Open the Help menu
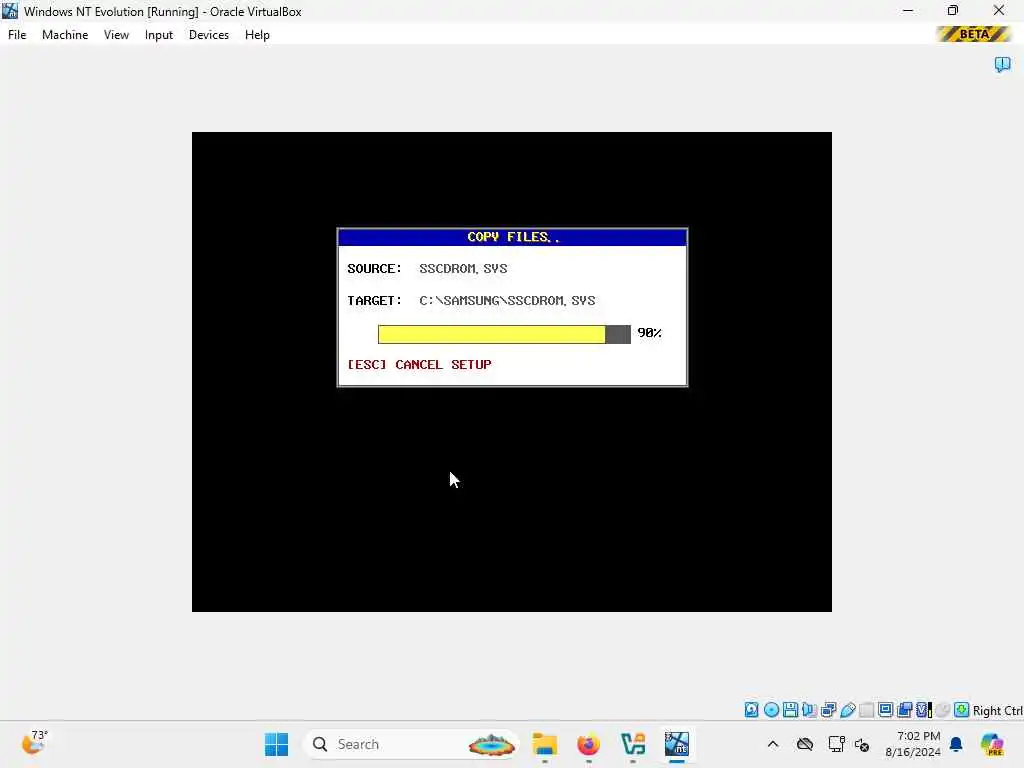Image resolution: width=1024 pixels, height=768 pixels. (x=257, y=35)
